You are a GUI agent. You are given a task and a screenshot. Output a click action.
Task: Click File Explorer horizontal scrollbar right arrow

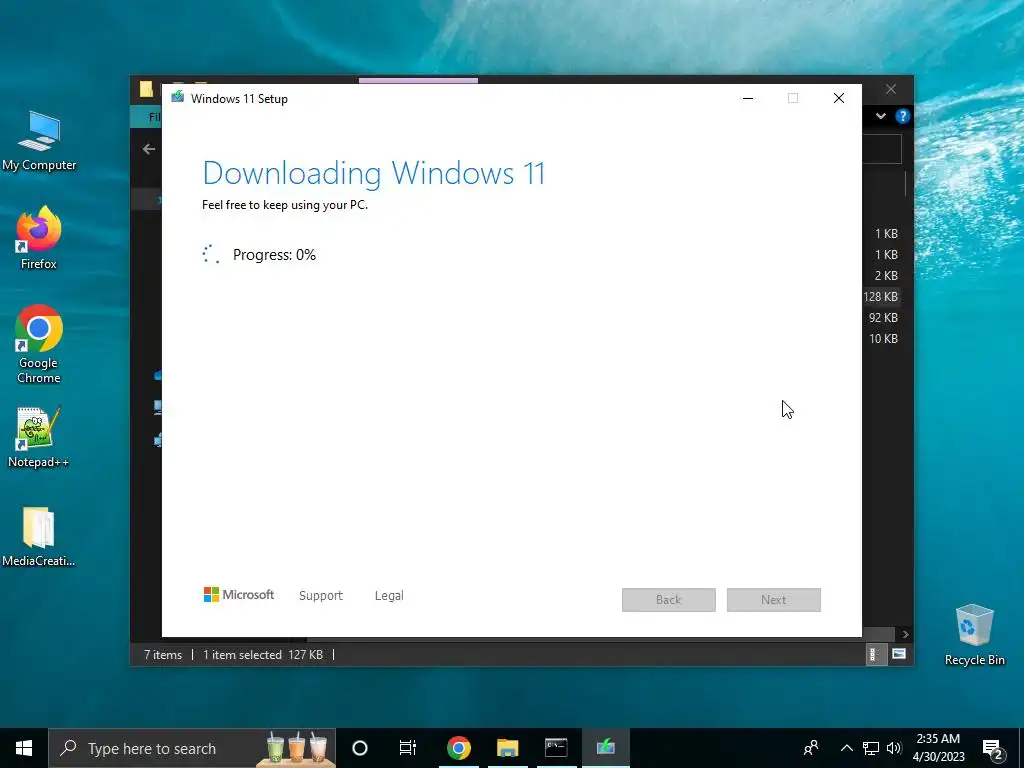905,634
